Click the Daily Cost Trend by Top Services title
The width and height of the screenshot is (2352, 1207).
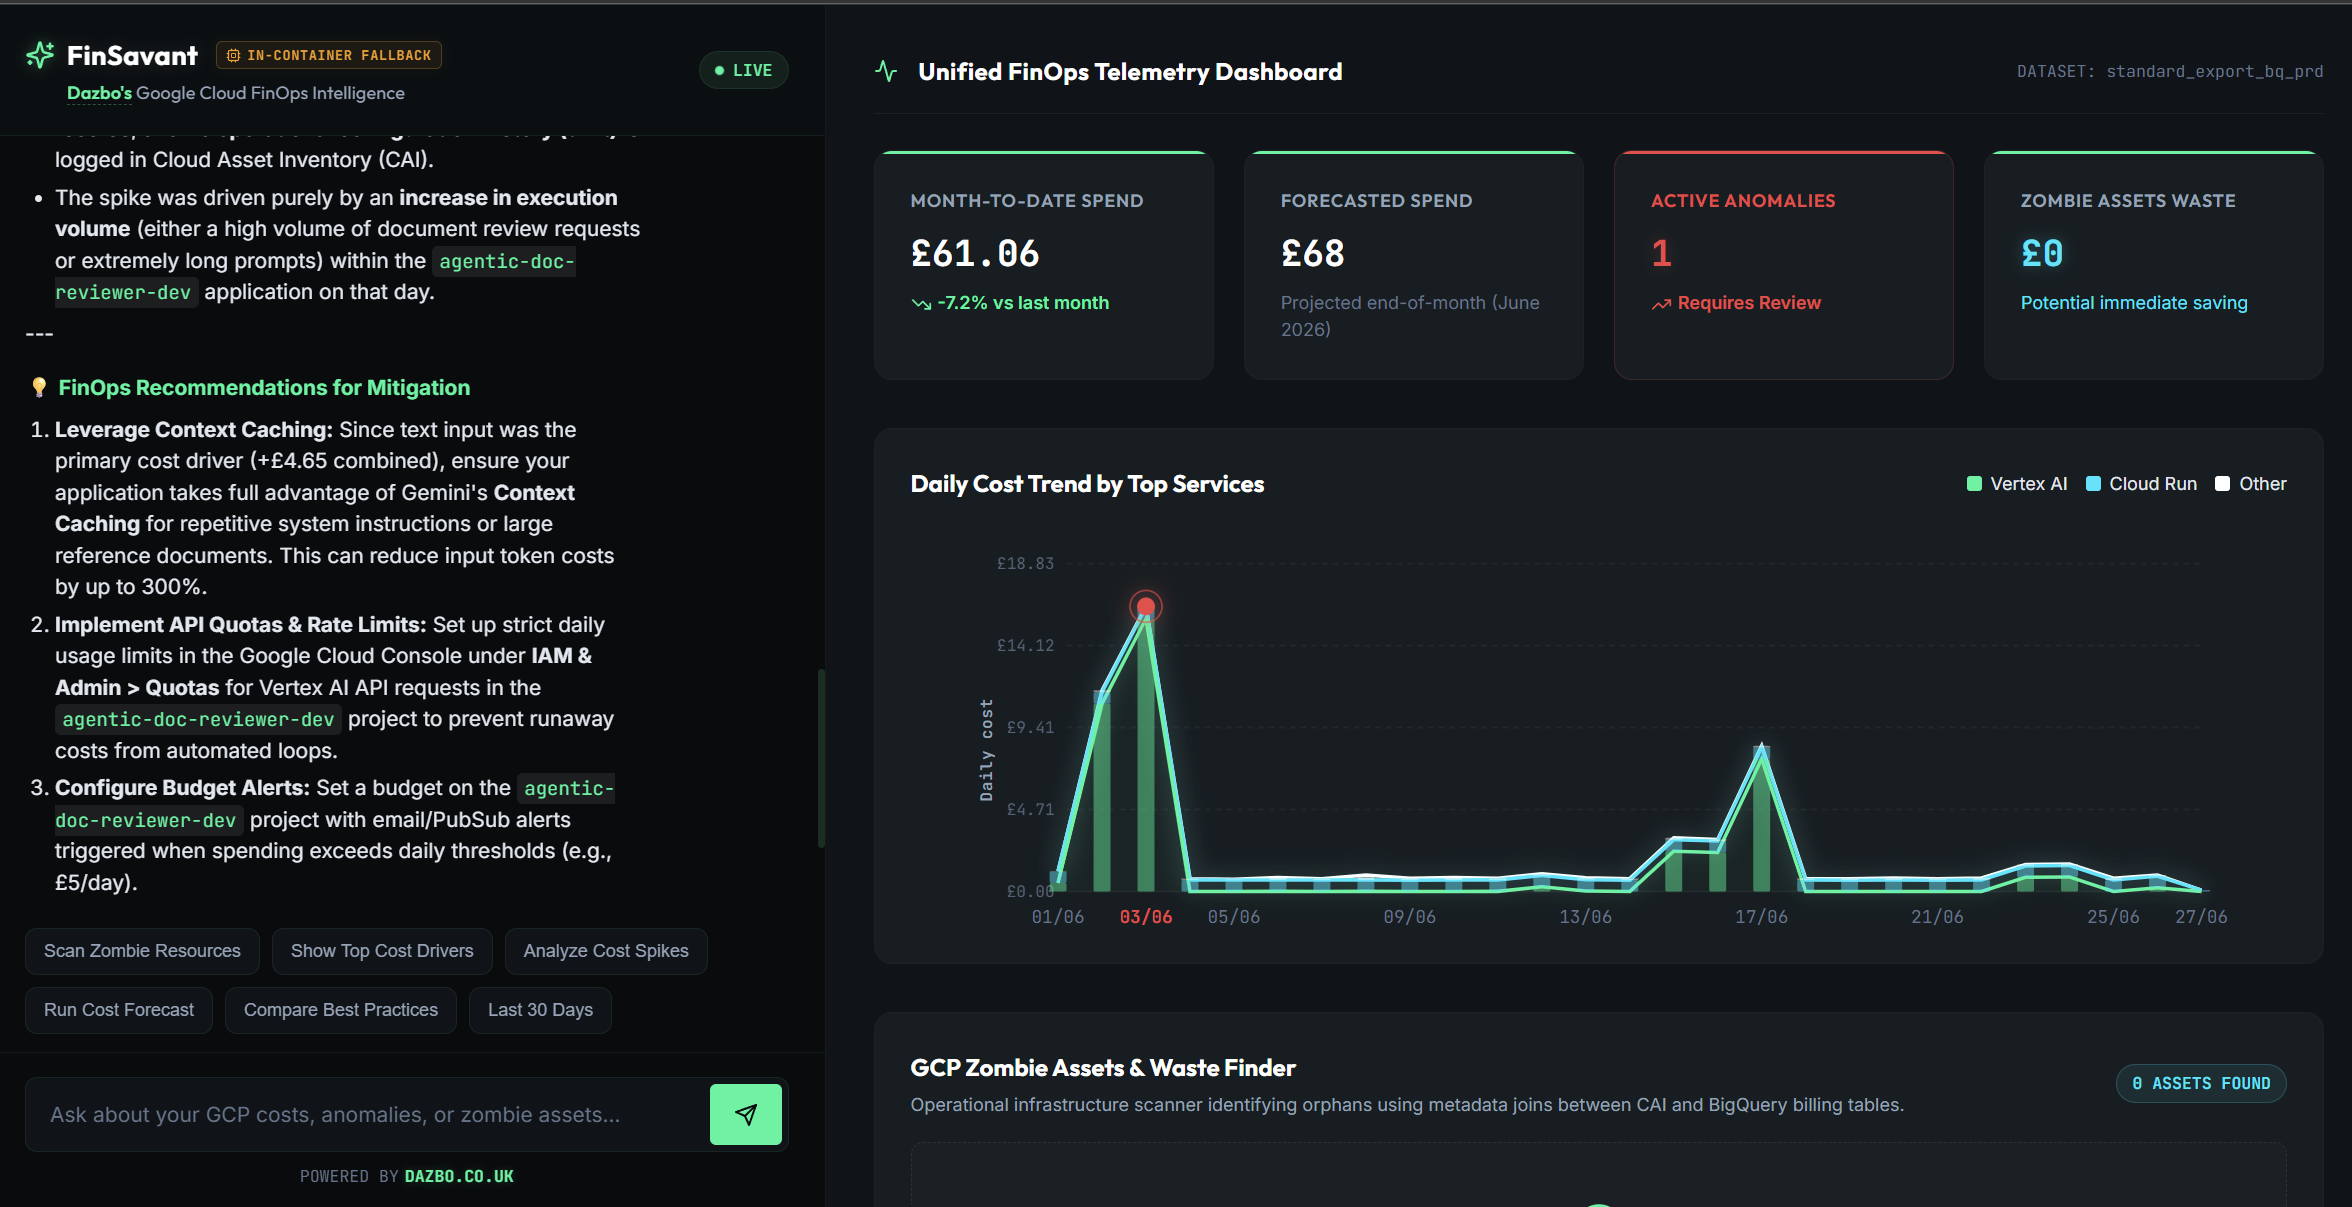coord(1087,484)
